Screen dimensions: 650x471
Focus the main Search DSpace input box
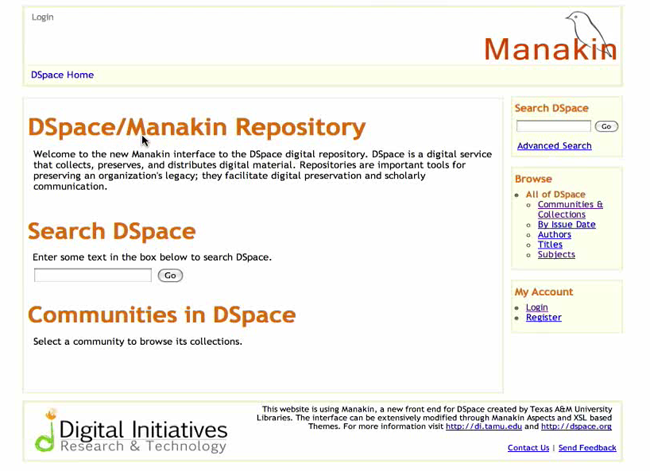93,275
